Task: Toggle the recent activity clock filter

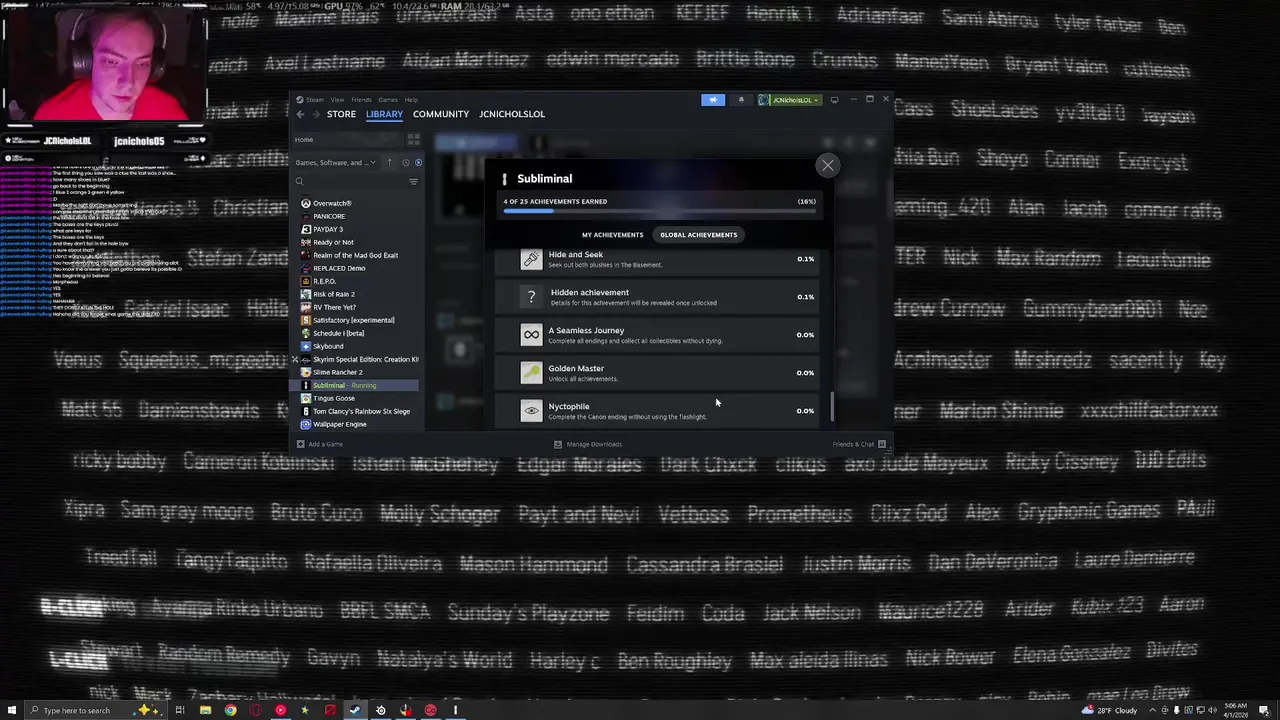Action: 405,163
